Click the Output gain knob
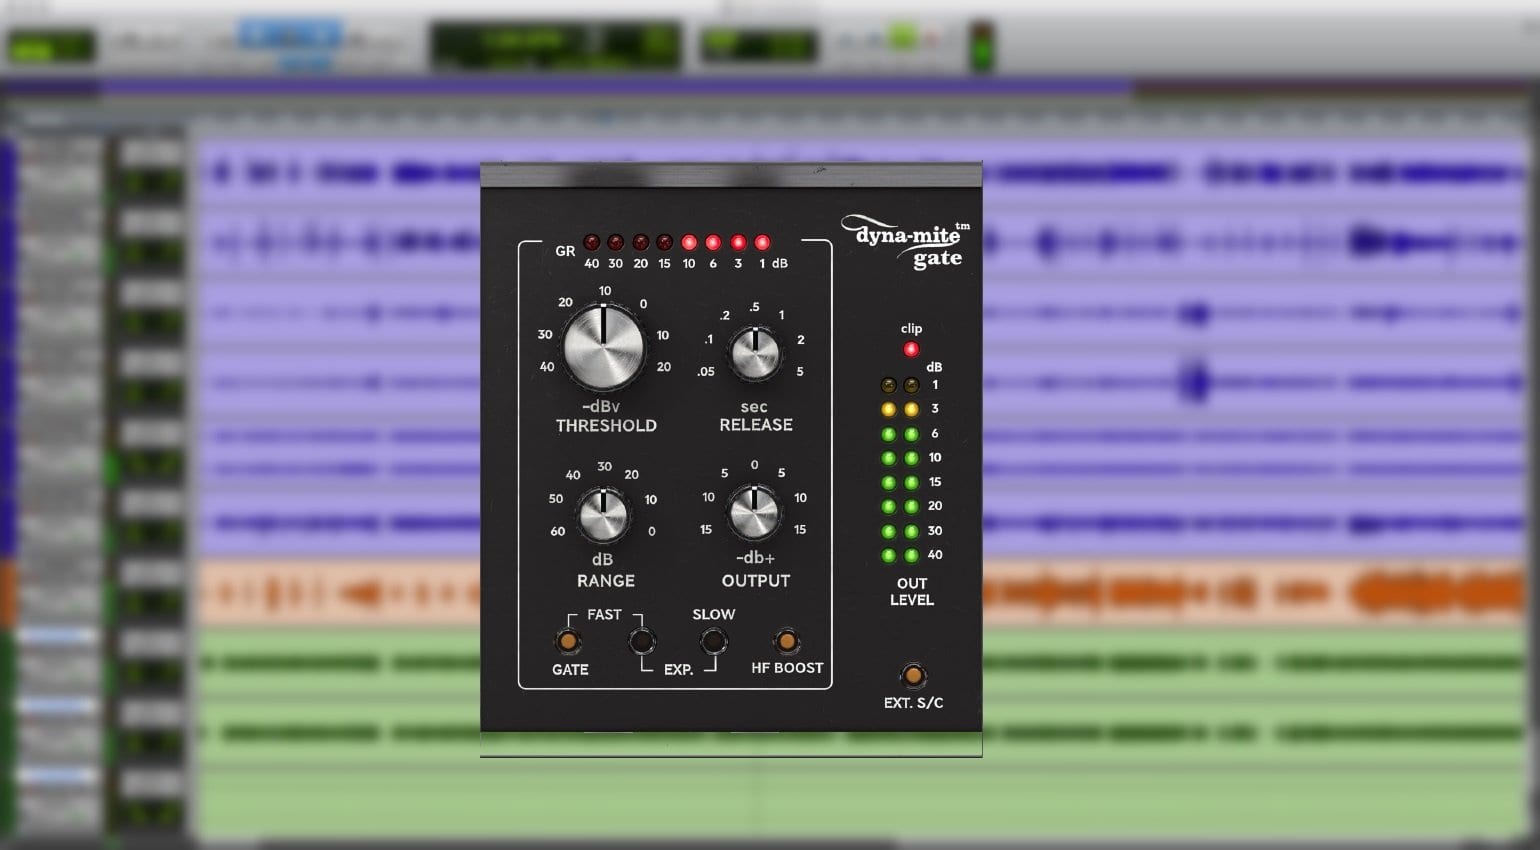 pos(754,513)
